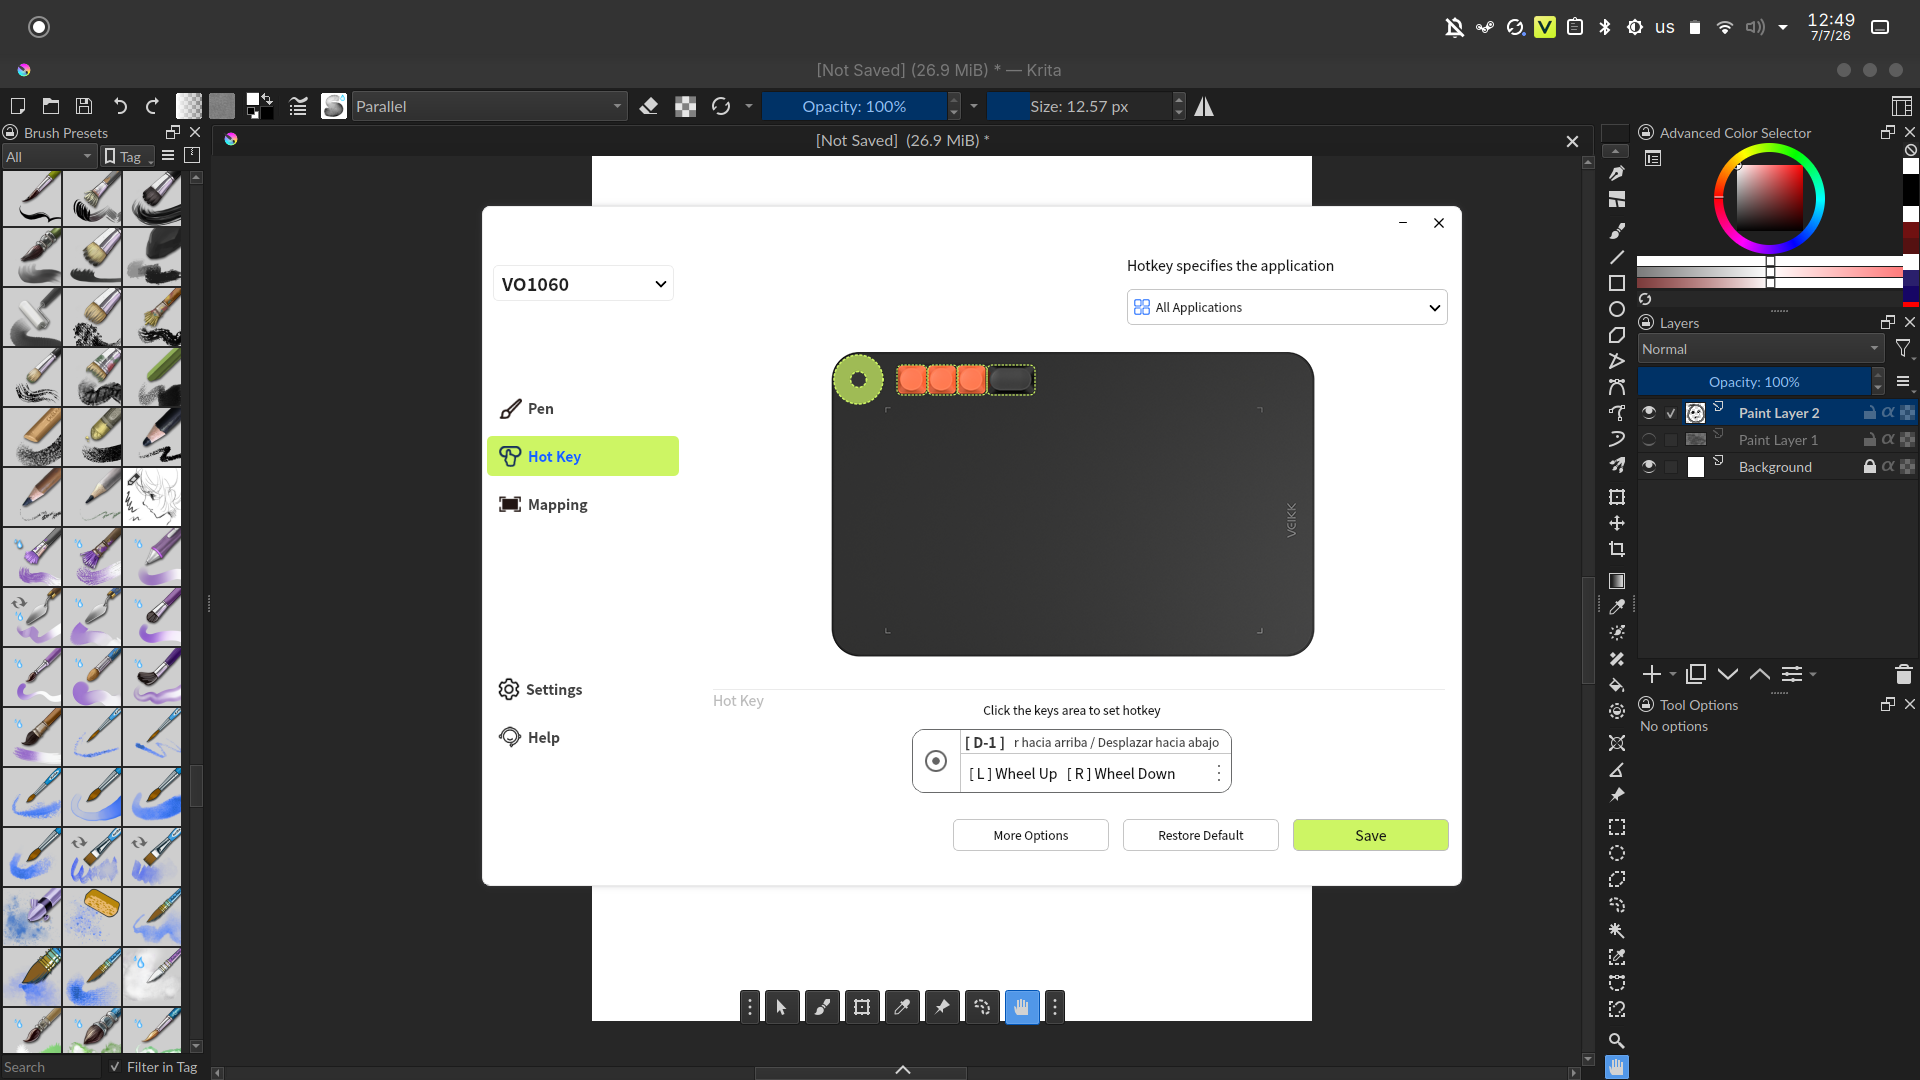Adjust the brush Size slider
The height and width of the screenshot is (1080, 1920).
[1079, 106]
